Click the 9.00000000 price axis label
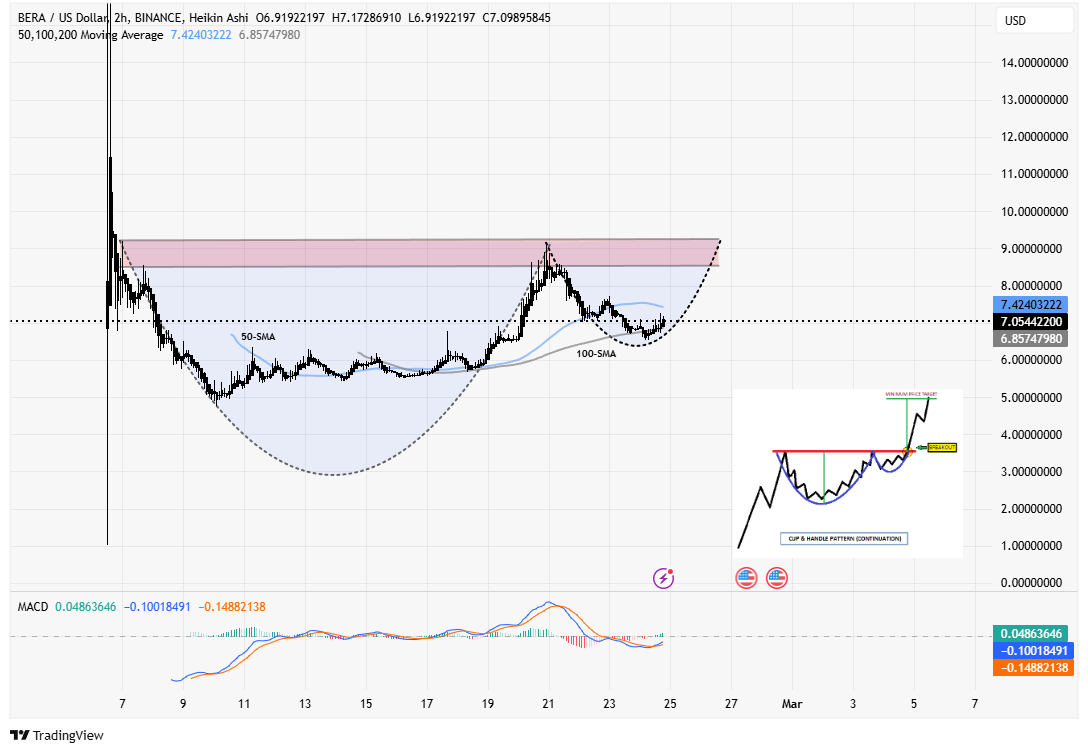 coord(1031,248)
